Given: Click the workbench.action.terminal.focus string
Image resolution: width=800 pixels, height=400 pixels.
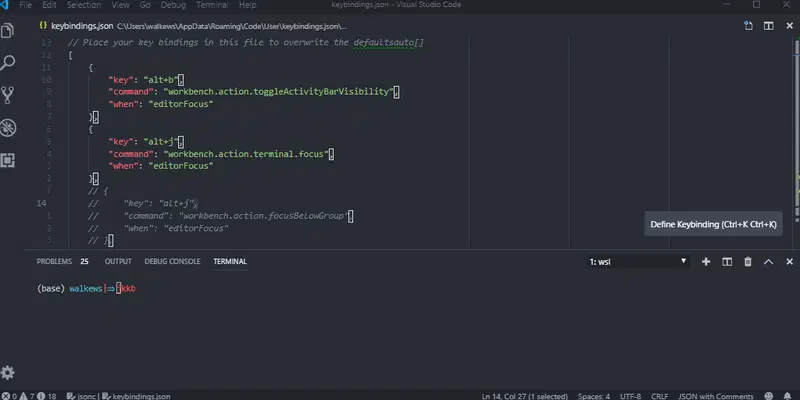Looking at the screenshot, I should pos(246,154).
